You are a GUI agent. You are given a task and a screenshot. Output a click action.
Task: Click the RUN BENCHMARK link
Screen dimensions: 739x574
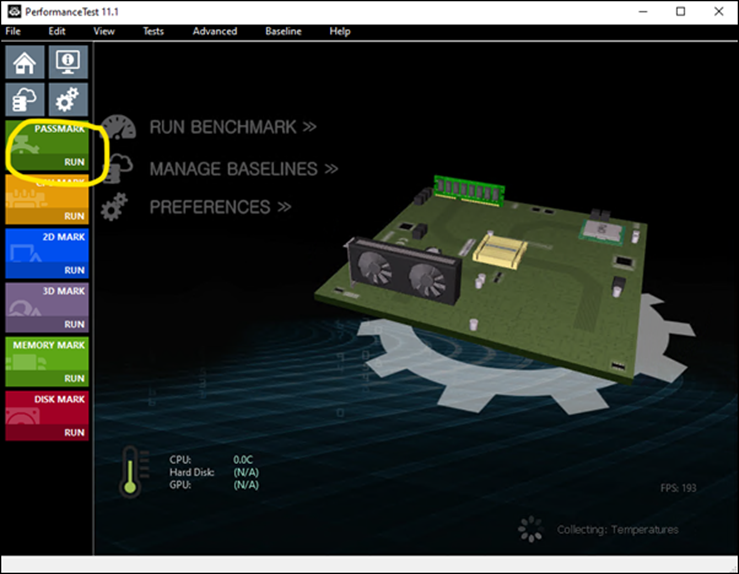pos(233,127)
